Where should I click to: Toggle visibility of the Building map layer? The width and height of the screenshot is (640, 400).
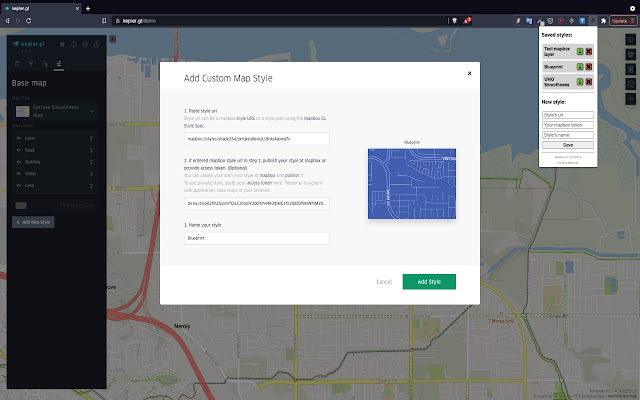click(18, 162)
